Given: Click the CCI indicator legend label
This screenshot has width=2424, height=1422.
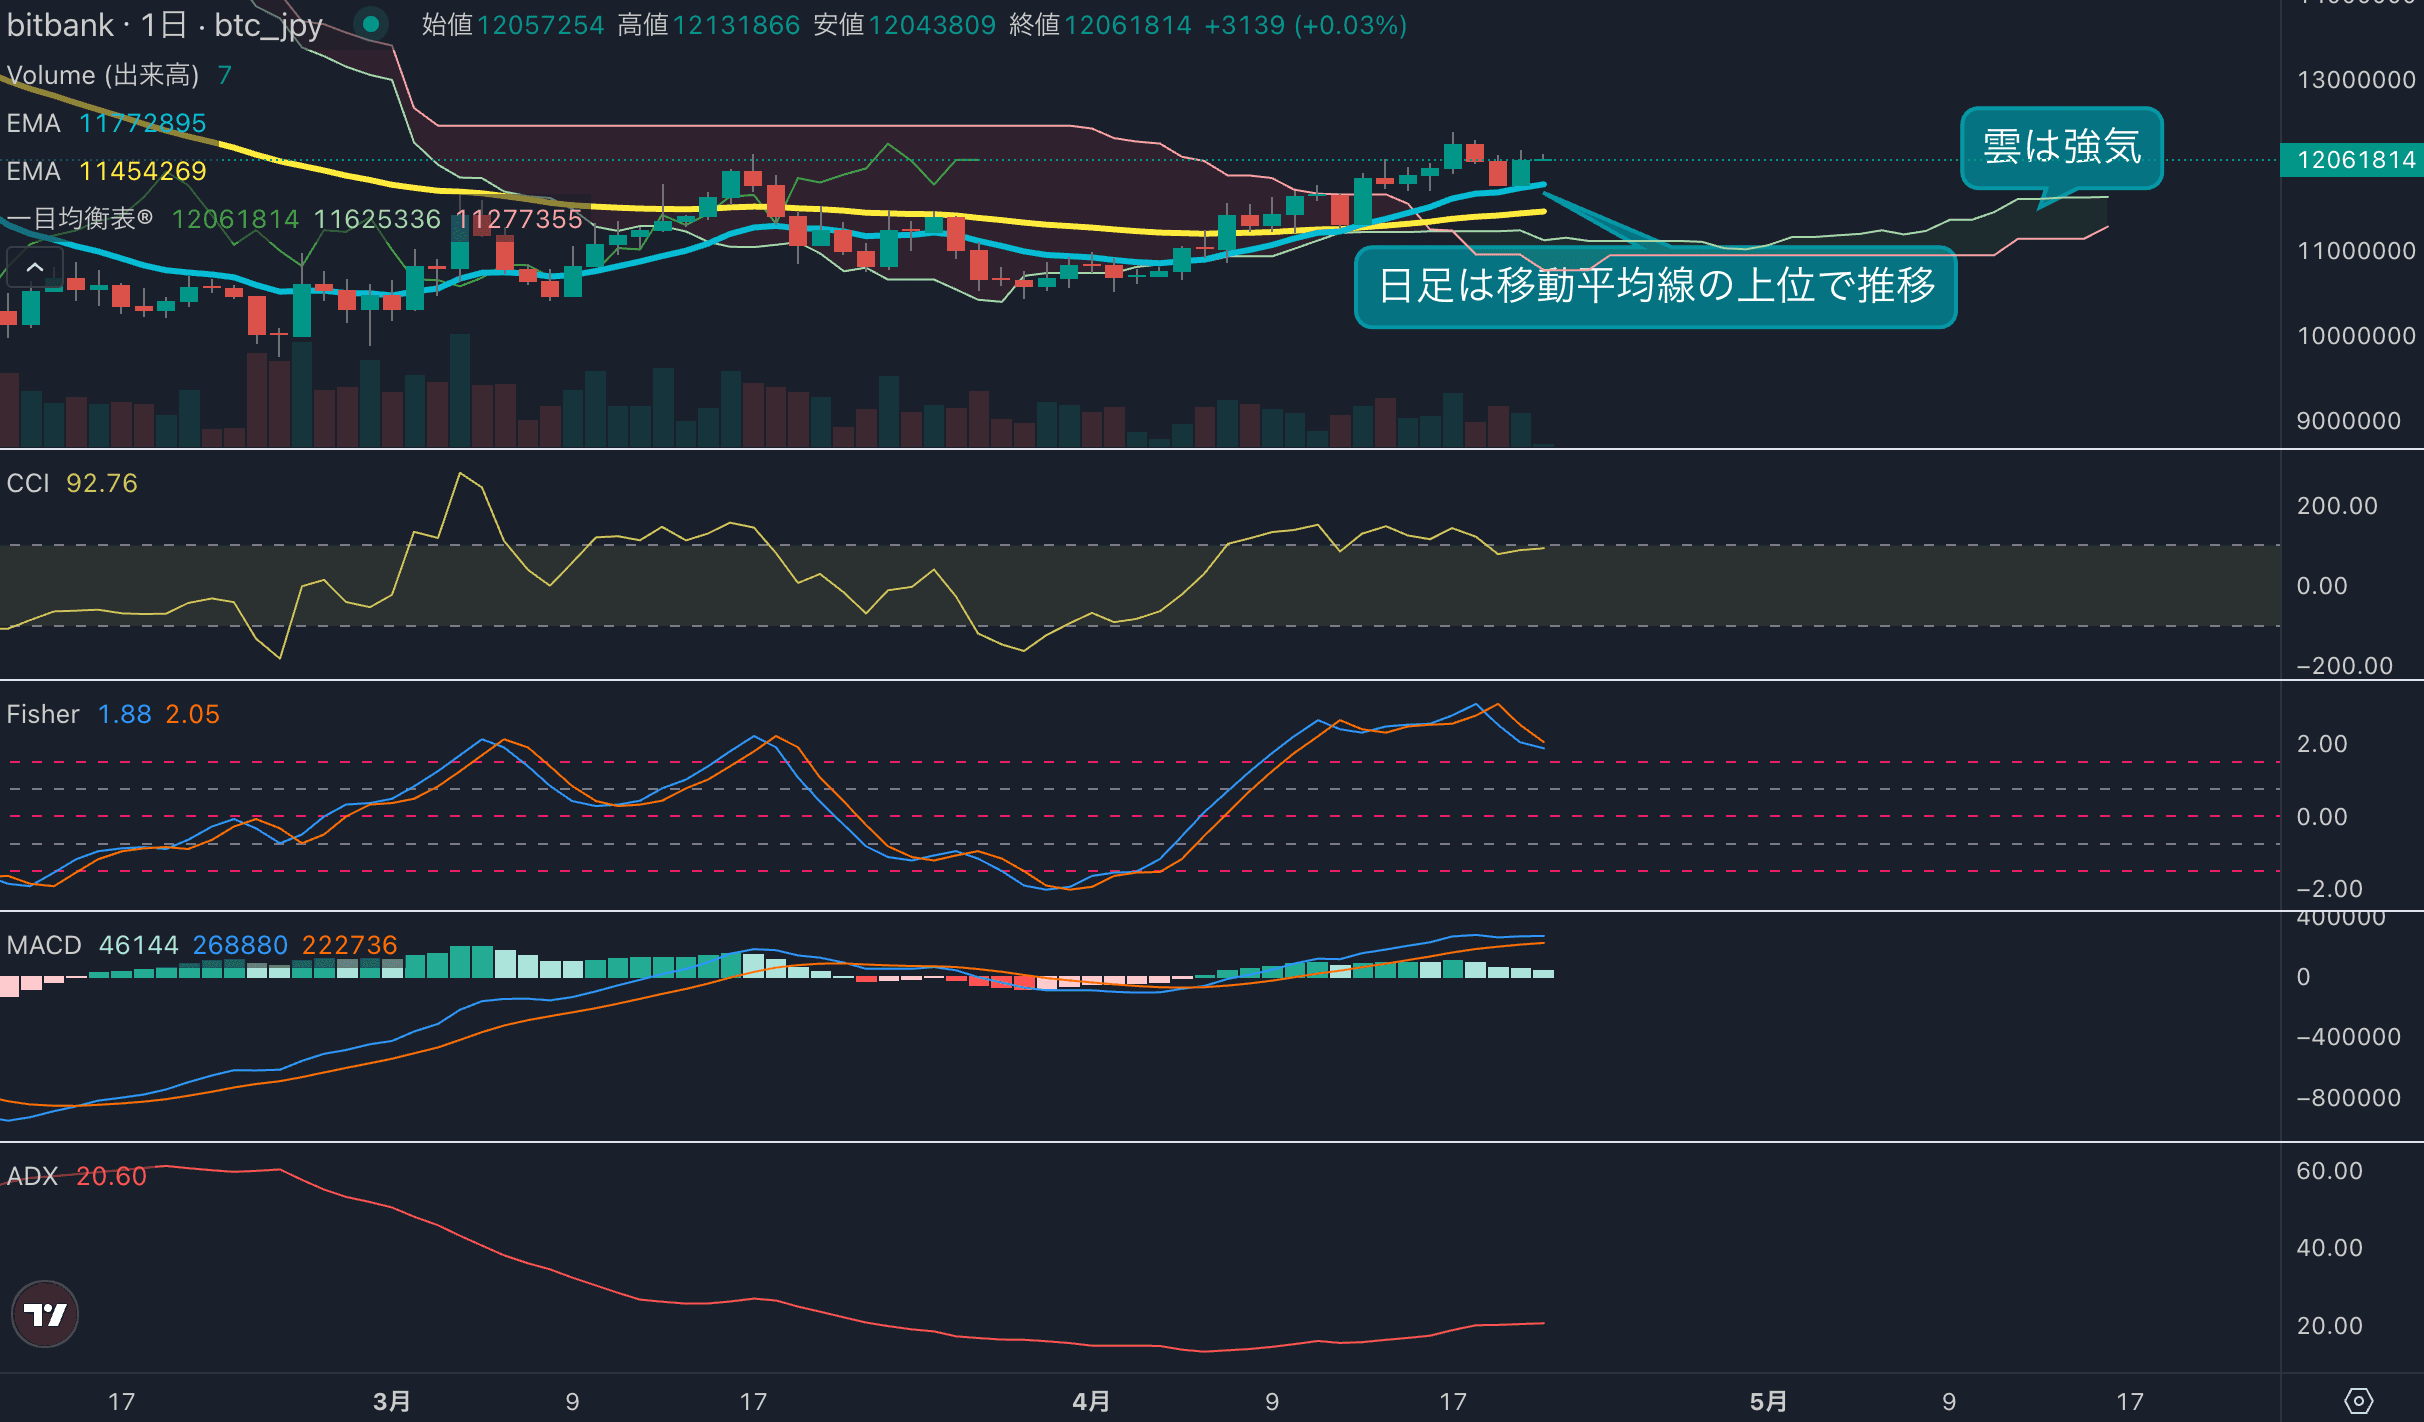Looking at the screenshot, I should [28, 483].
